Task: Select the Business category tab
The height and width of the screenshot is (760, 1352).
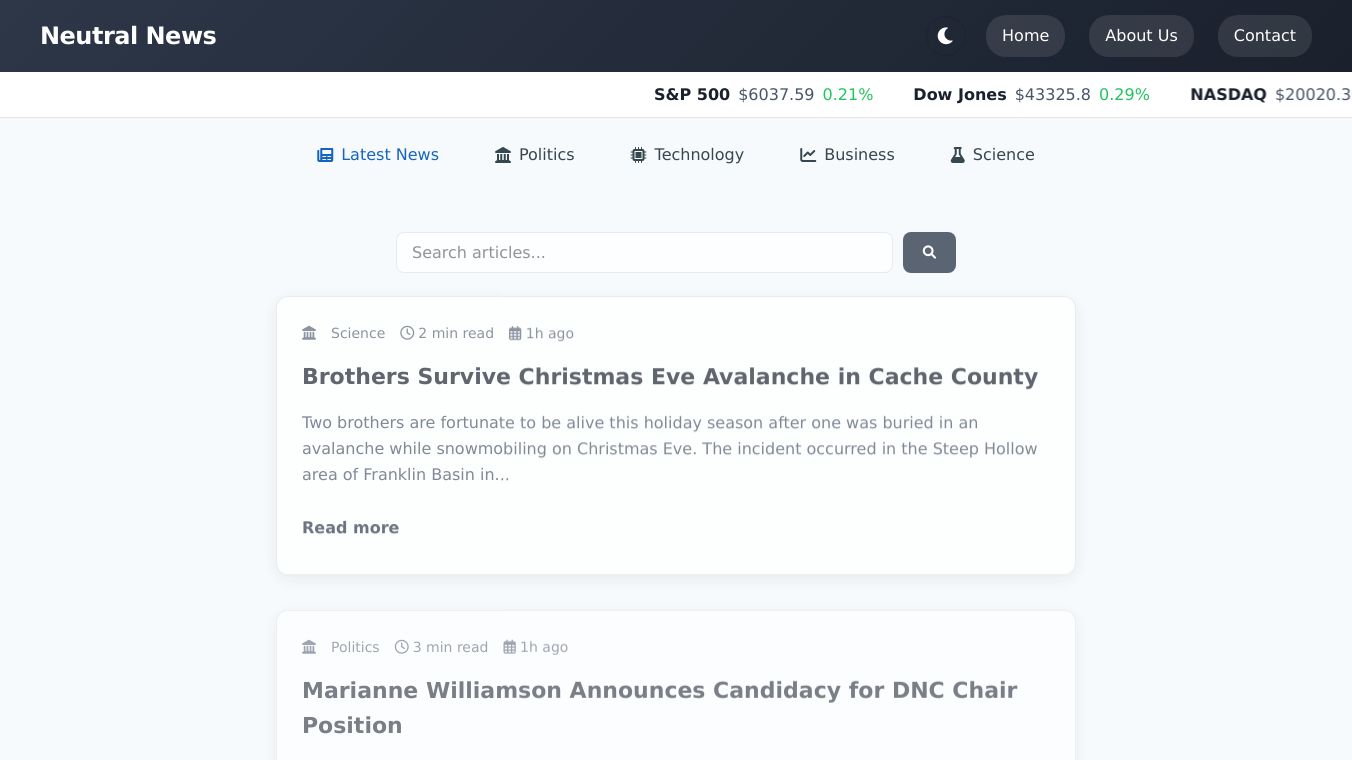Action: pyautogui.click(x=858, y=155)
